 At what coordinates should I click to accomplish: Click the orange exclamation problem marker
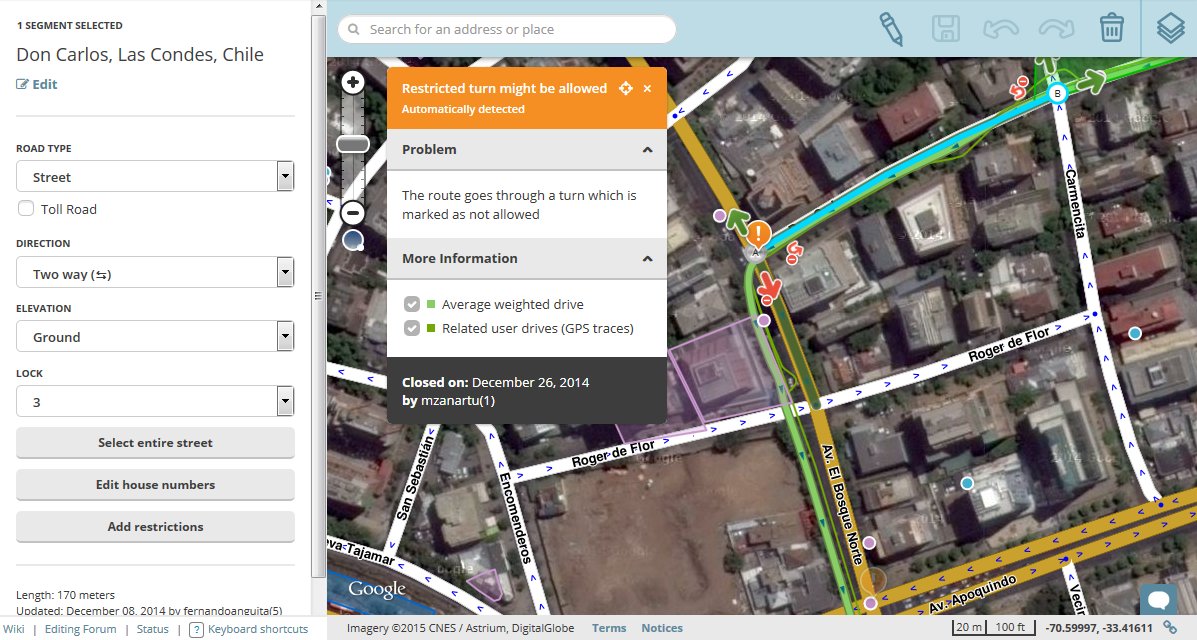click(x=758, y=233)
